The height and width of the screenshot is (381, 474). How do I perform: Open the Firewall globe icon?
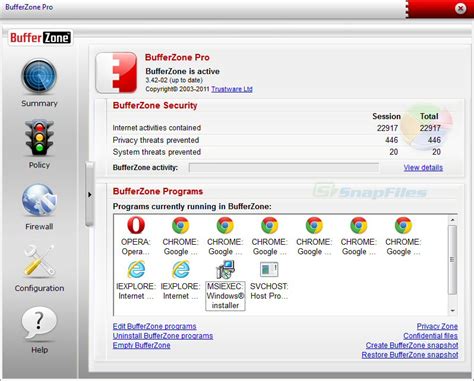pyautogui.click(x=39, y=200)
